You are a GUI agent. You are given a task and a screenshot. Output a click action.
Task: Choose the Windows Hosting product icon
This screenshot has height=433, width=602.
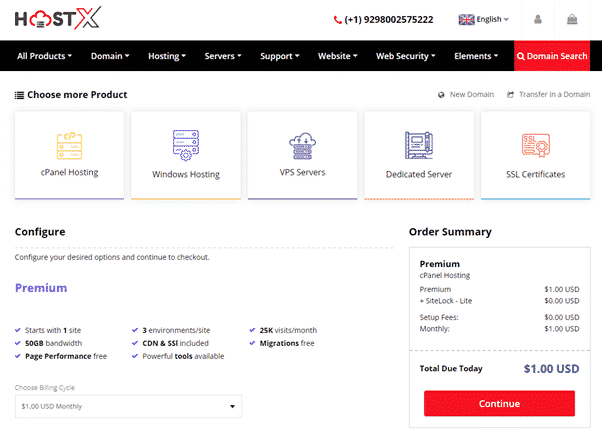186,144
